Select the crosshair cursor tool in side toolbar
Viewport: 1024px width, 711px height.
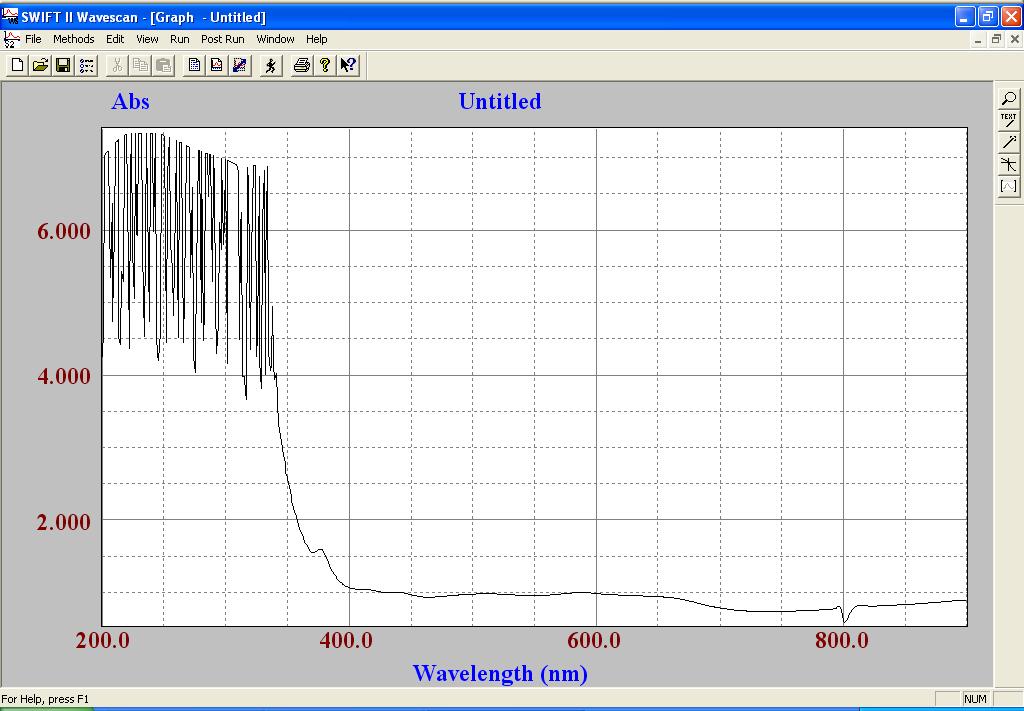[1009, 164]
